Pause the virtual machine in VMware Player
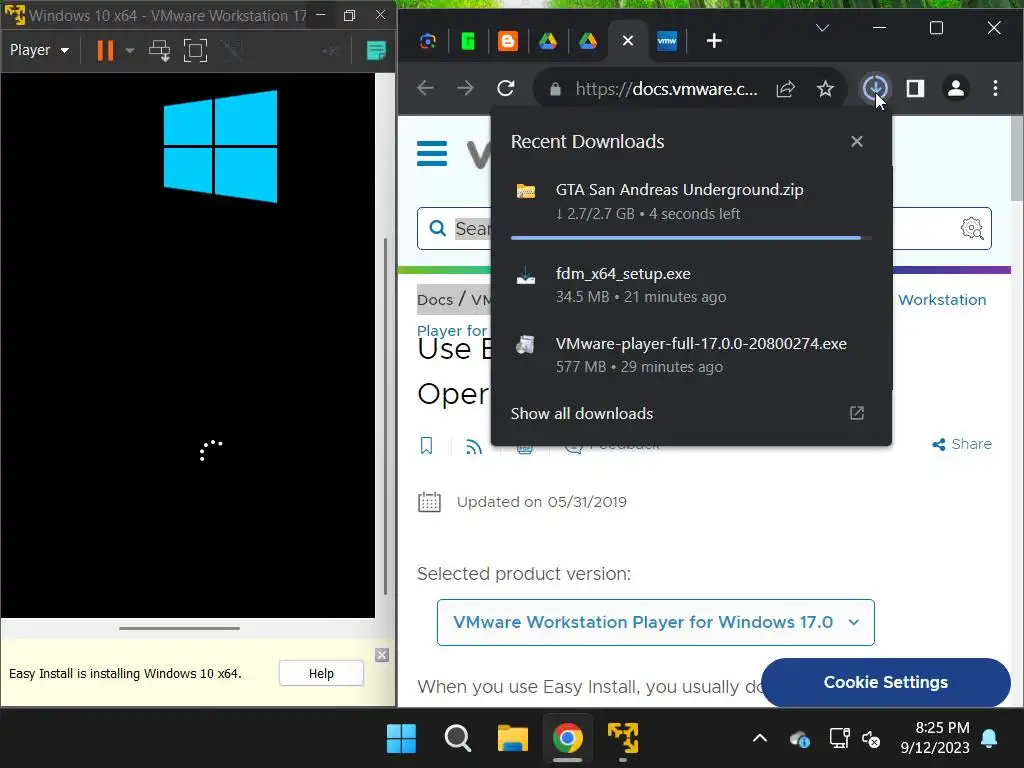The height and width of the screenshot is (768, 1024). (x=105, y=50)
